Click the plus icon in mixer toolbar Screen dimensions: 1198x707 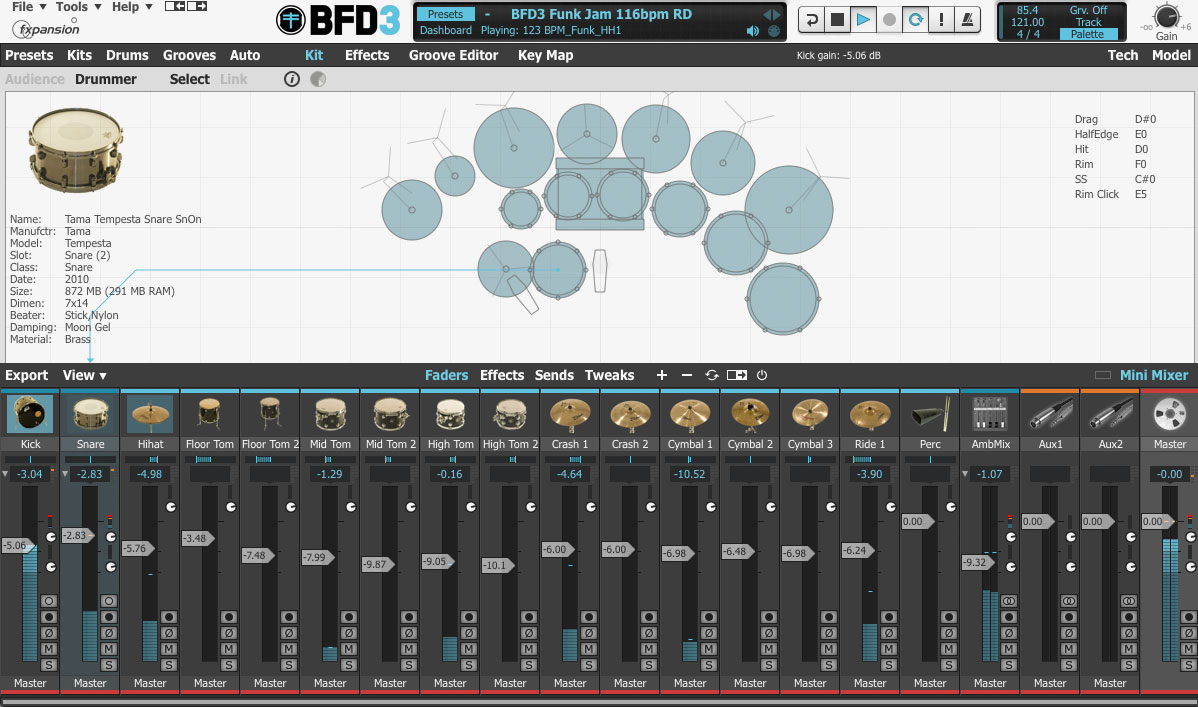[x=661, y=375]
